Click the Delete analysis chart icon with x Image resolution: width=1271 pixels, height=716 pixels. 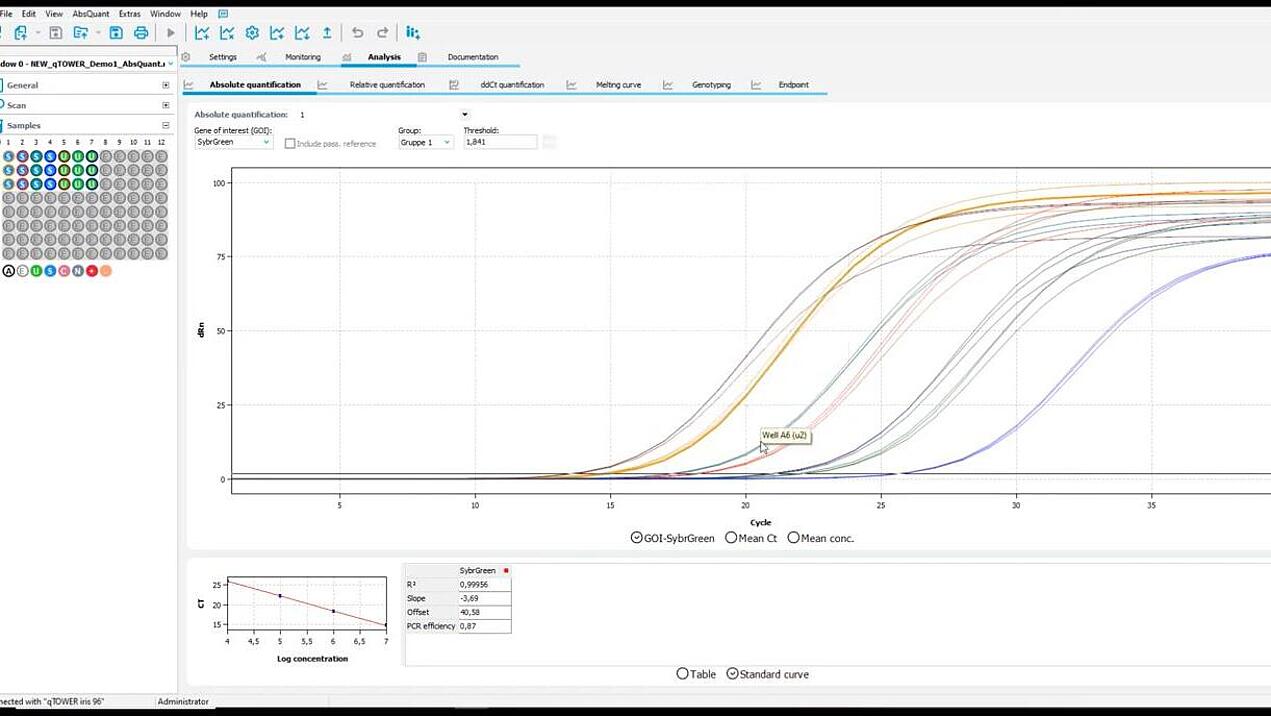click(227, 33)
